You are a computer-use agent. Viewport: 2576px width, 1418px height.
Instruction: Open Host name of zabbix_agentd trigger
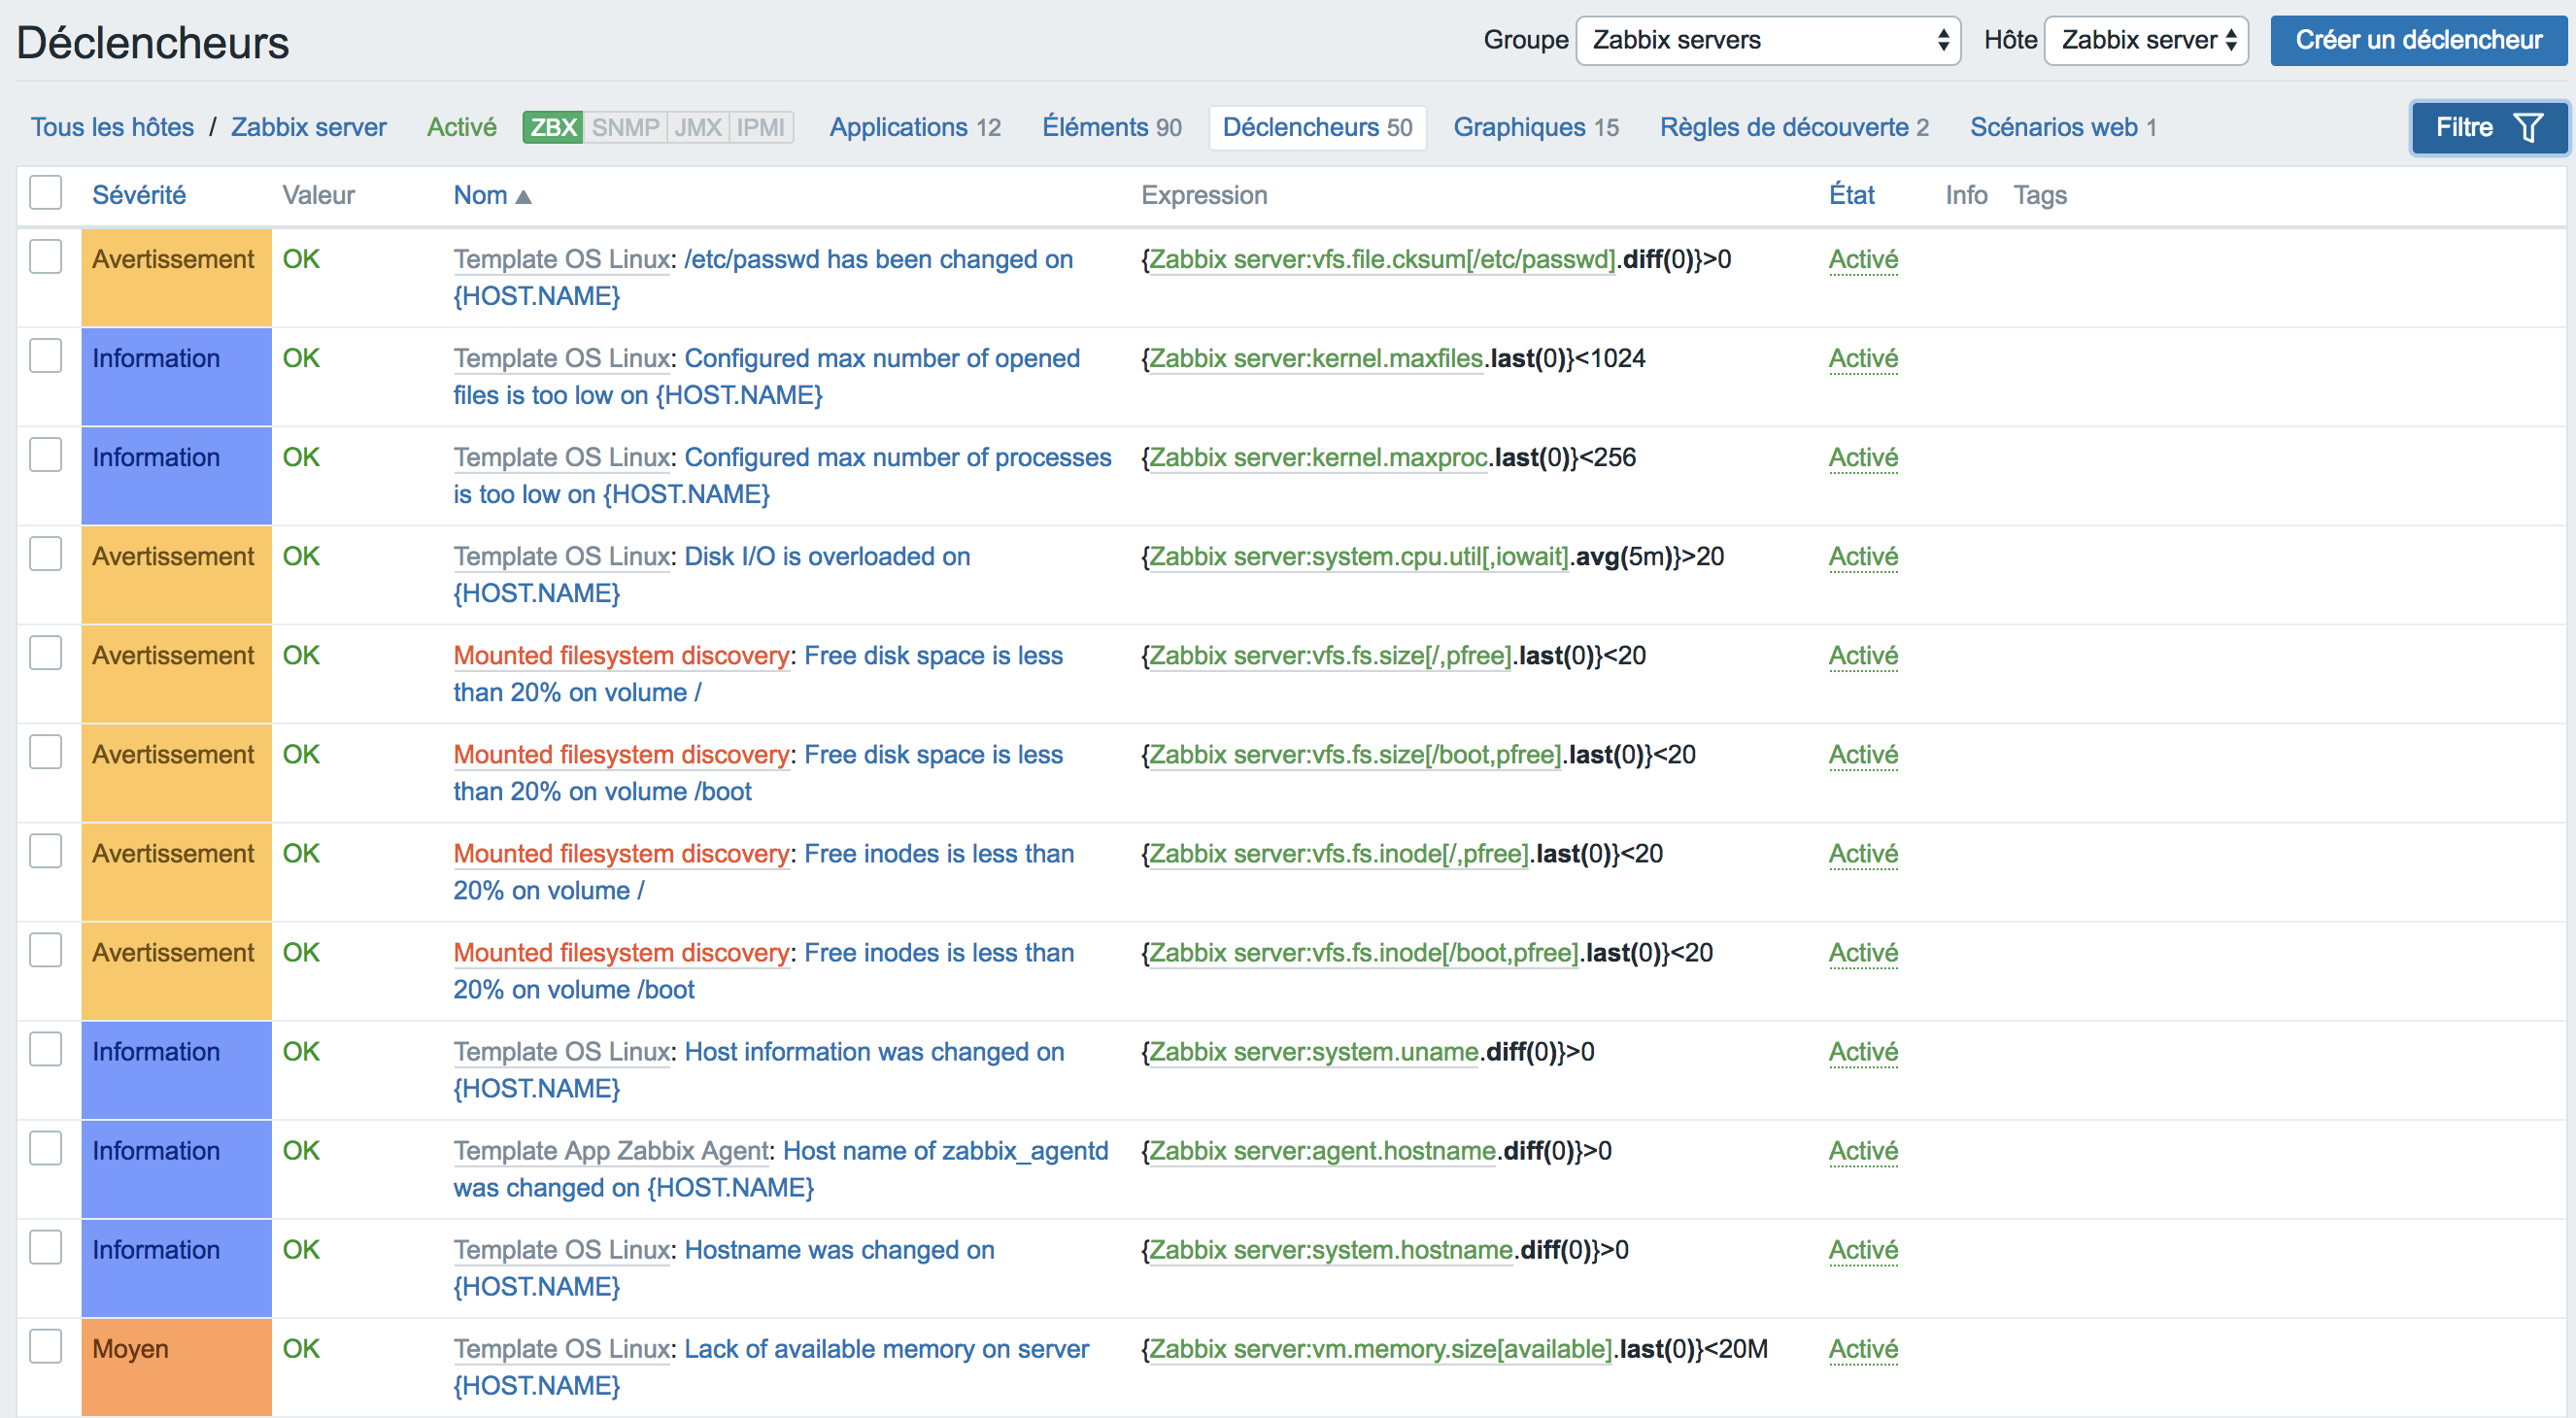(x=782, y=1168)
